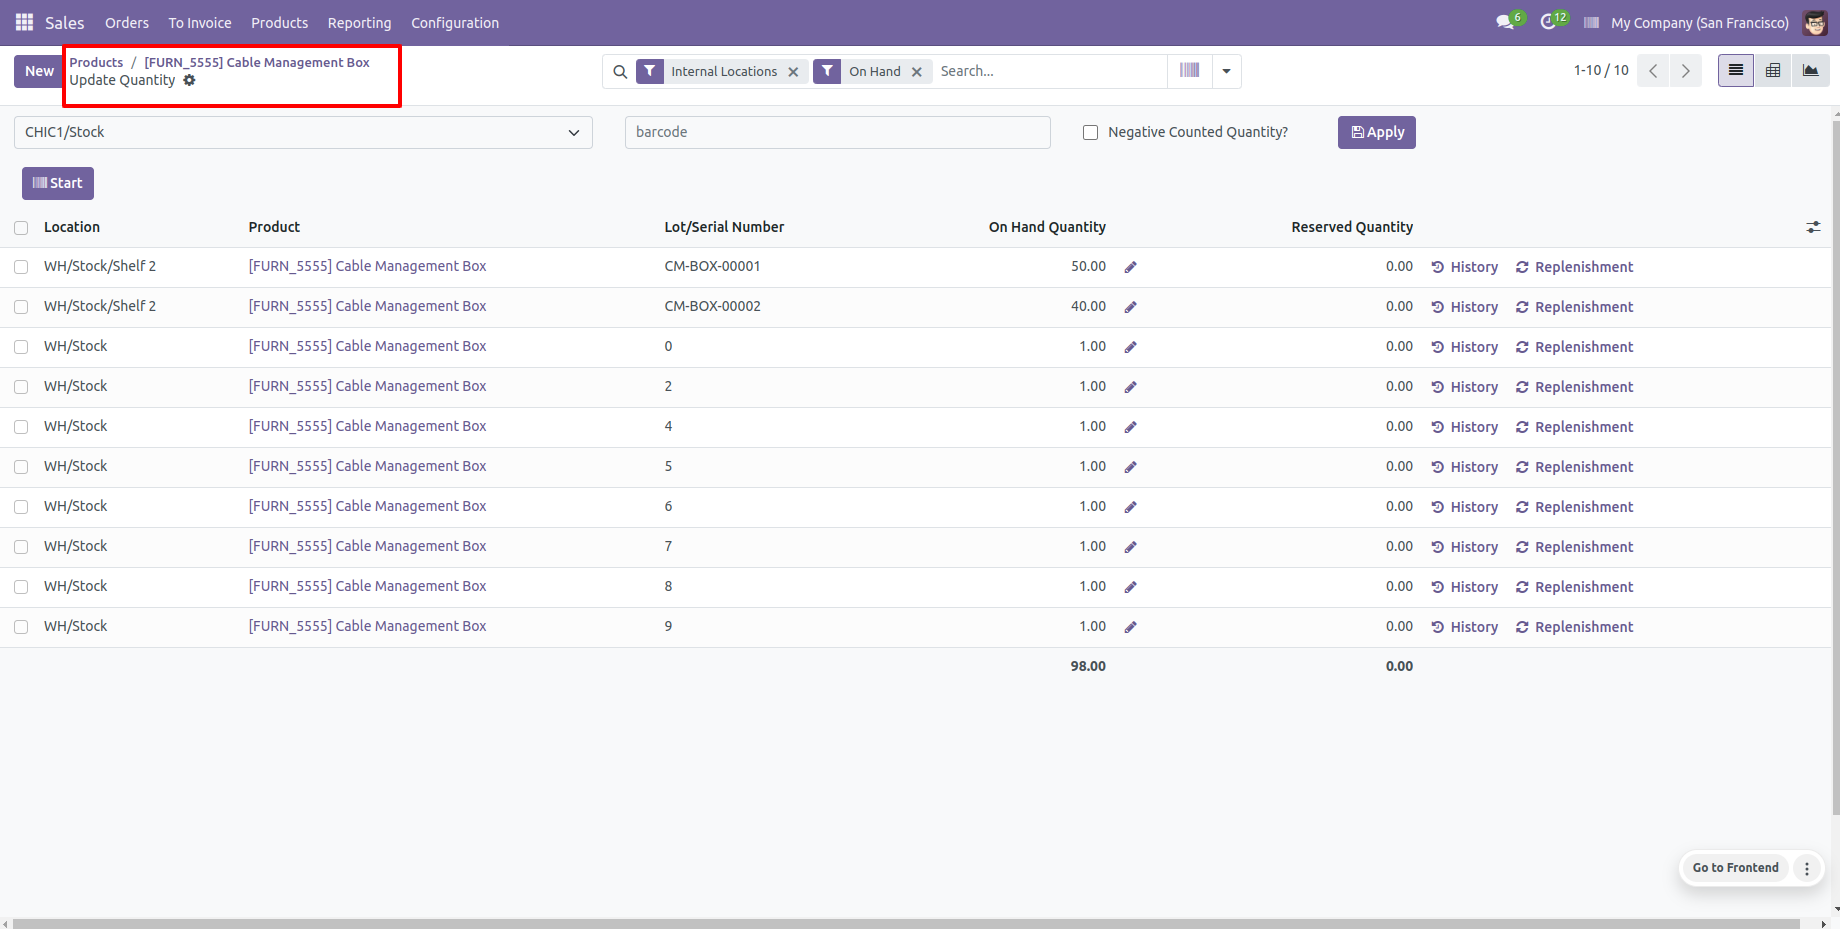Click the barcode scanner icon in top bar
The height and width of the screenshot is (929, 1840).
coord(1591,22)
